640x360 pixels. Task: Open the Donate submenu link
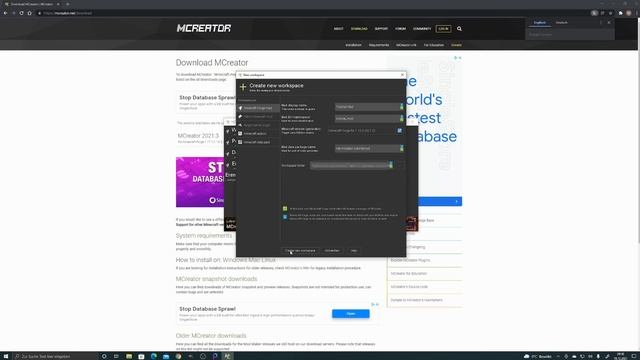coord(456,45)
